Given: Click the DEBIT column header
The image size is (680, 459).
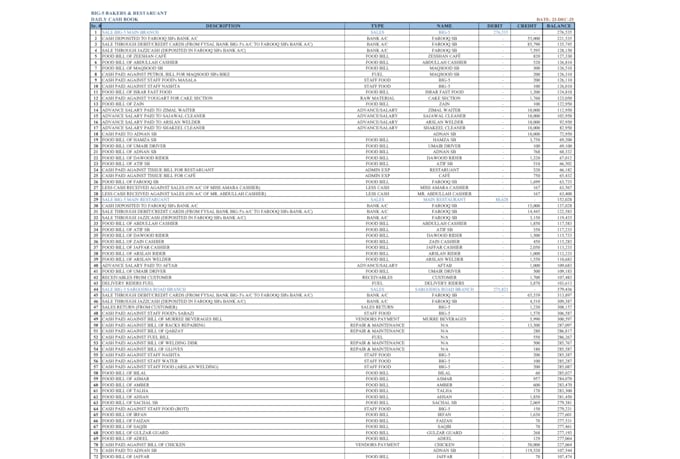Looking at the screenshot, I should [x=494, y=26].
